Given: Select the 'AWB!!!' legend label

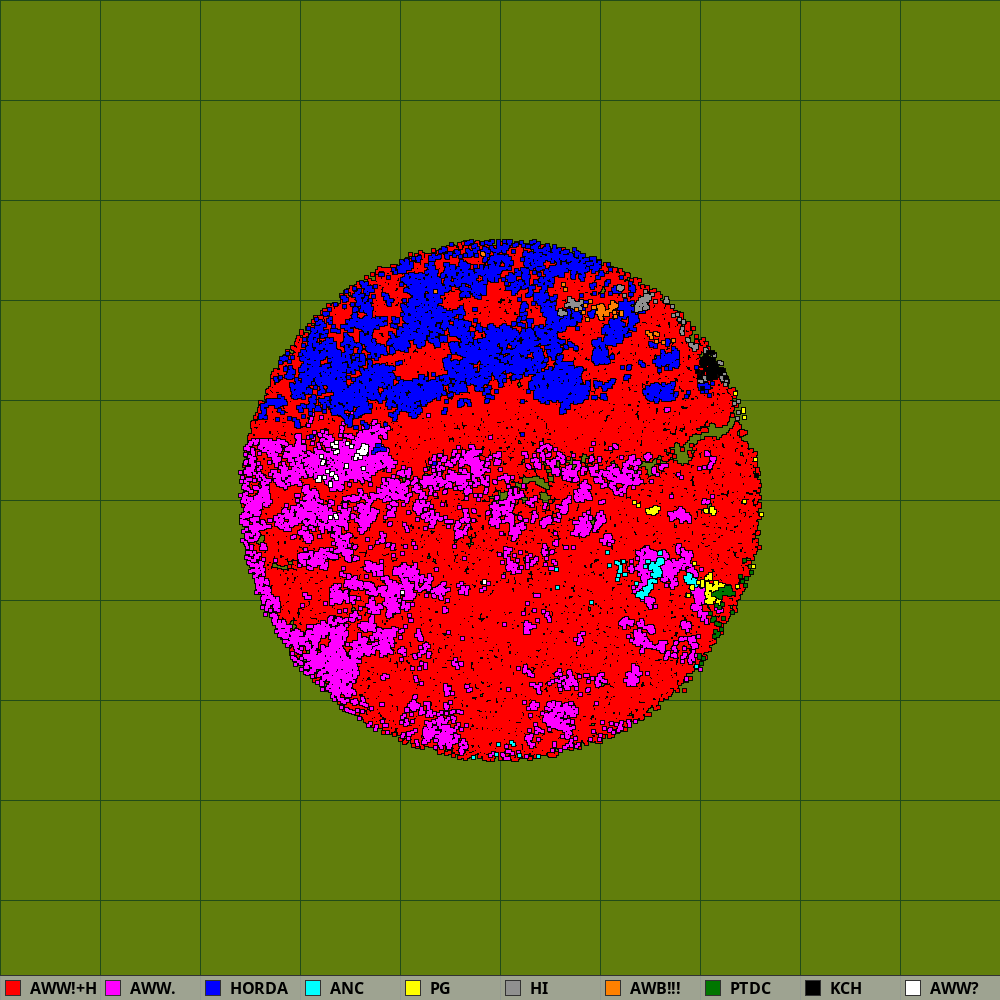Looking at the screenshot, I should (x=655, y=988).
